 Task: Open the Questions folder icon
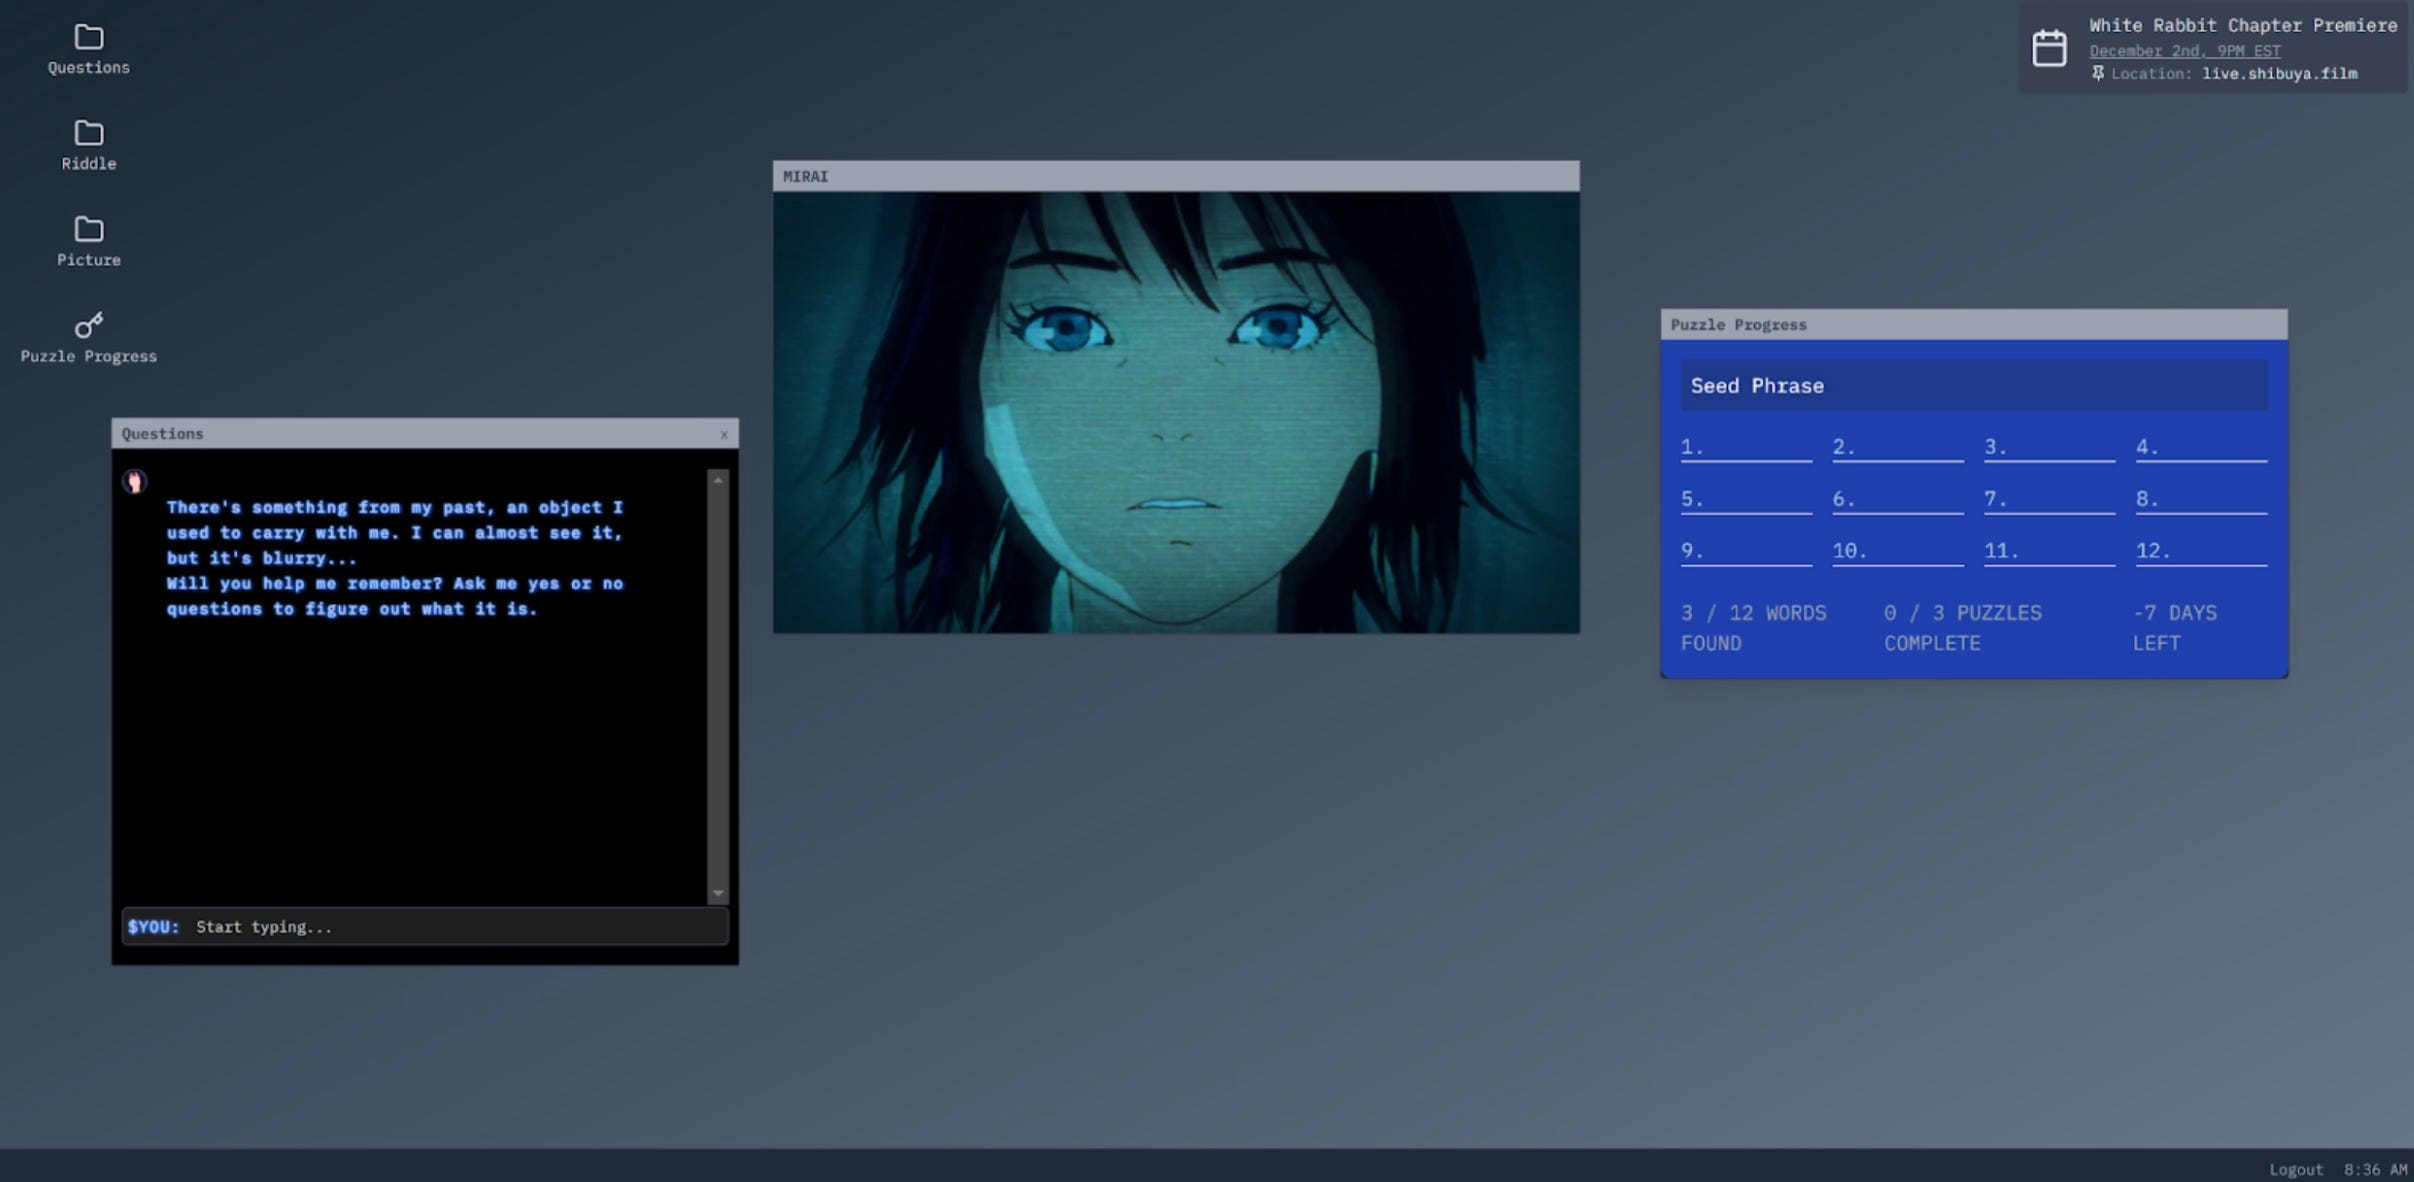pos(88,38)
